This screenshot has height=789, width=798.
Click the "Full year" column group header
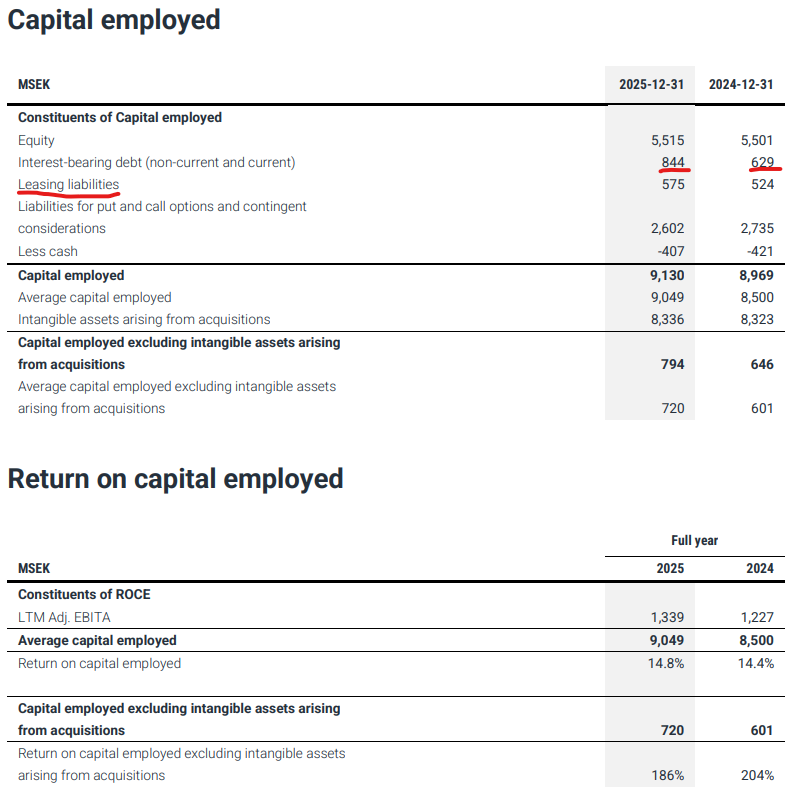[694, 541]
